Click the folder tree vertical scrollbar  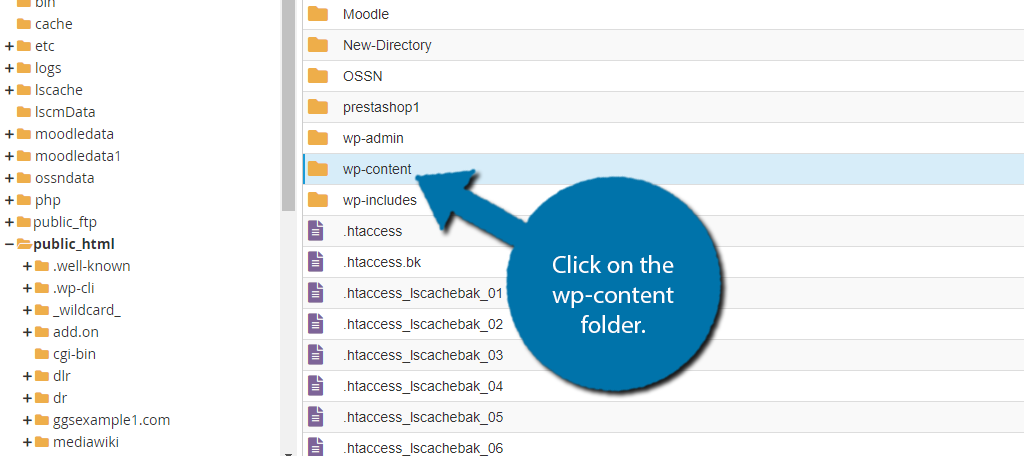click(x=289, y=106)
